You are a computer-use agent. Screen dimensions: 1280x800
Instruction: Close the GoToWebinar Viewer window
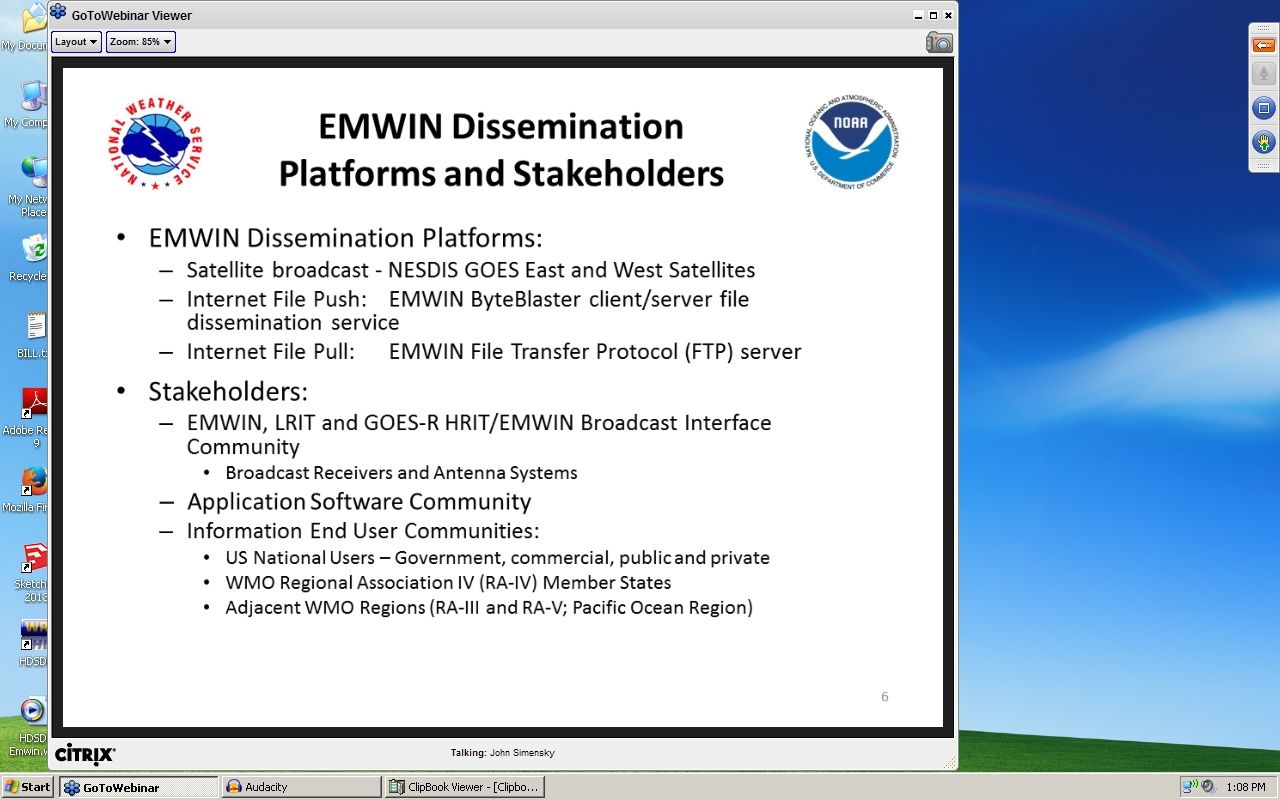coord(948,15)
